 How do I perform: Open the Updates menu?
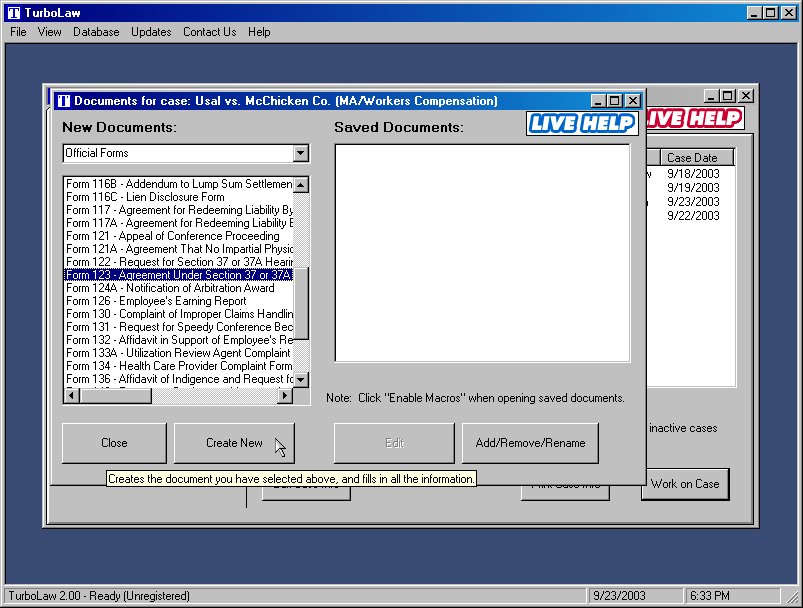[151, 32]
